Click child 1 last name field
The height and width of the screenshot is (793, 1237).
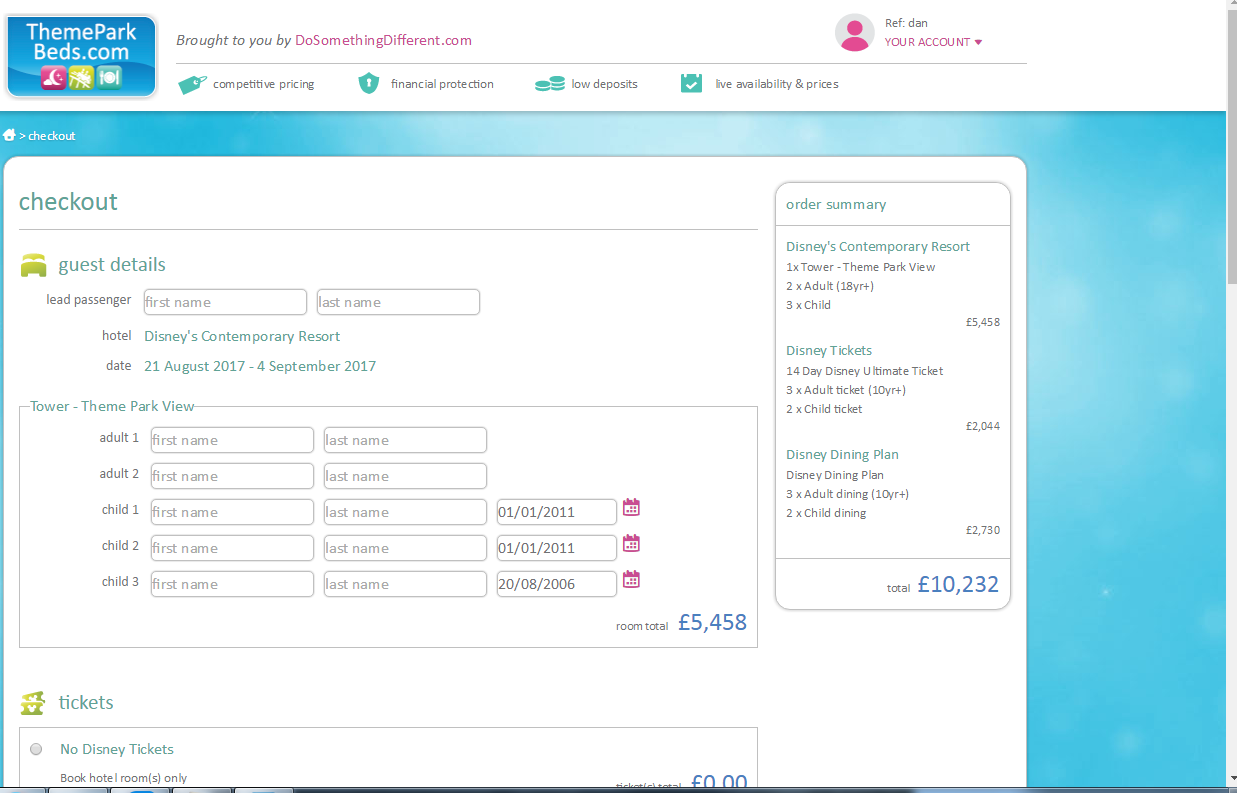[405, 512]
